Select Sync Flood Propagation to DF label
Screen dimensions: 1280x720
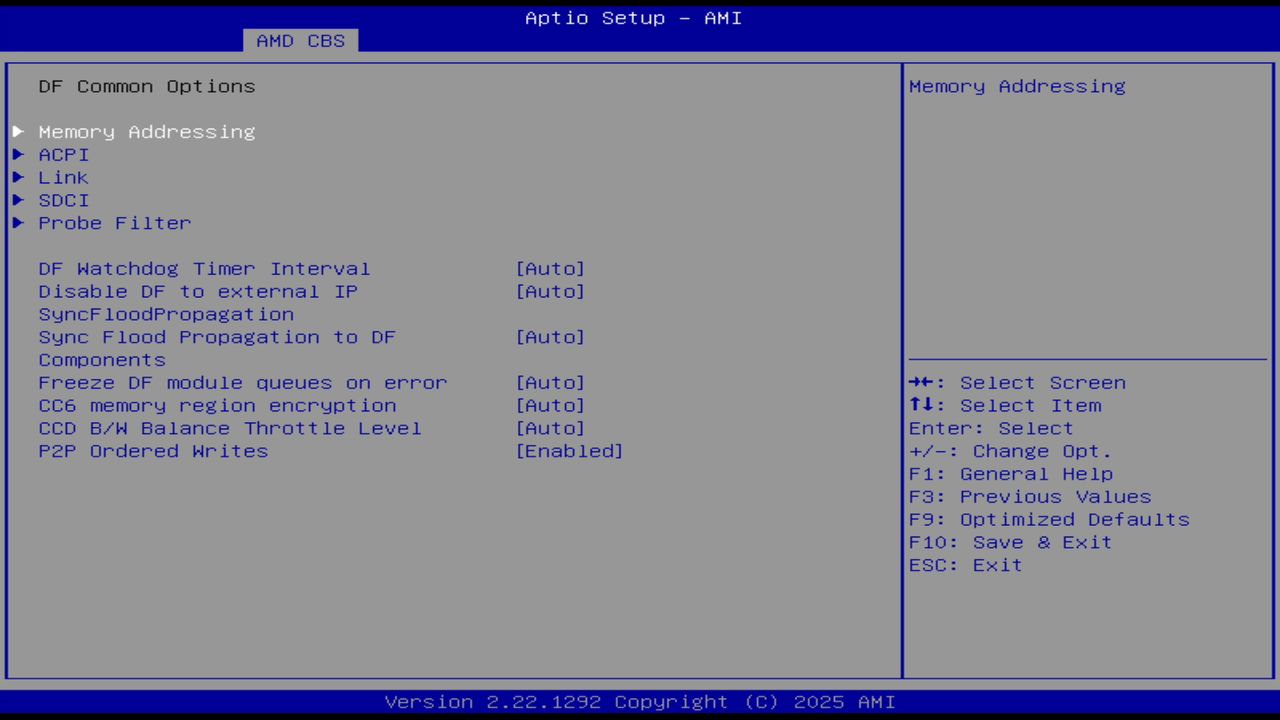click(x=217, y=349)
